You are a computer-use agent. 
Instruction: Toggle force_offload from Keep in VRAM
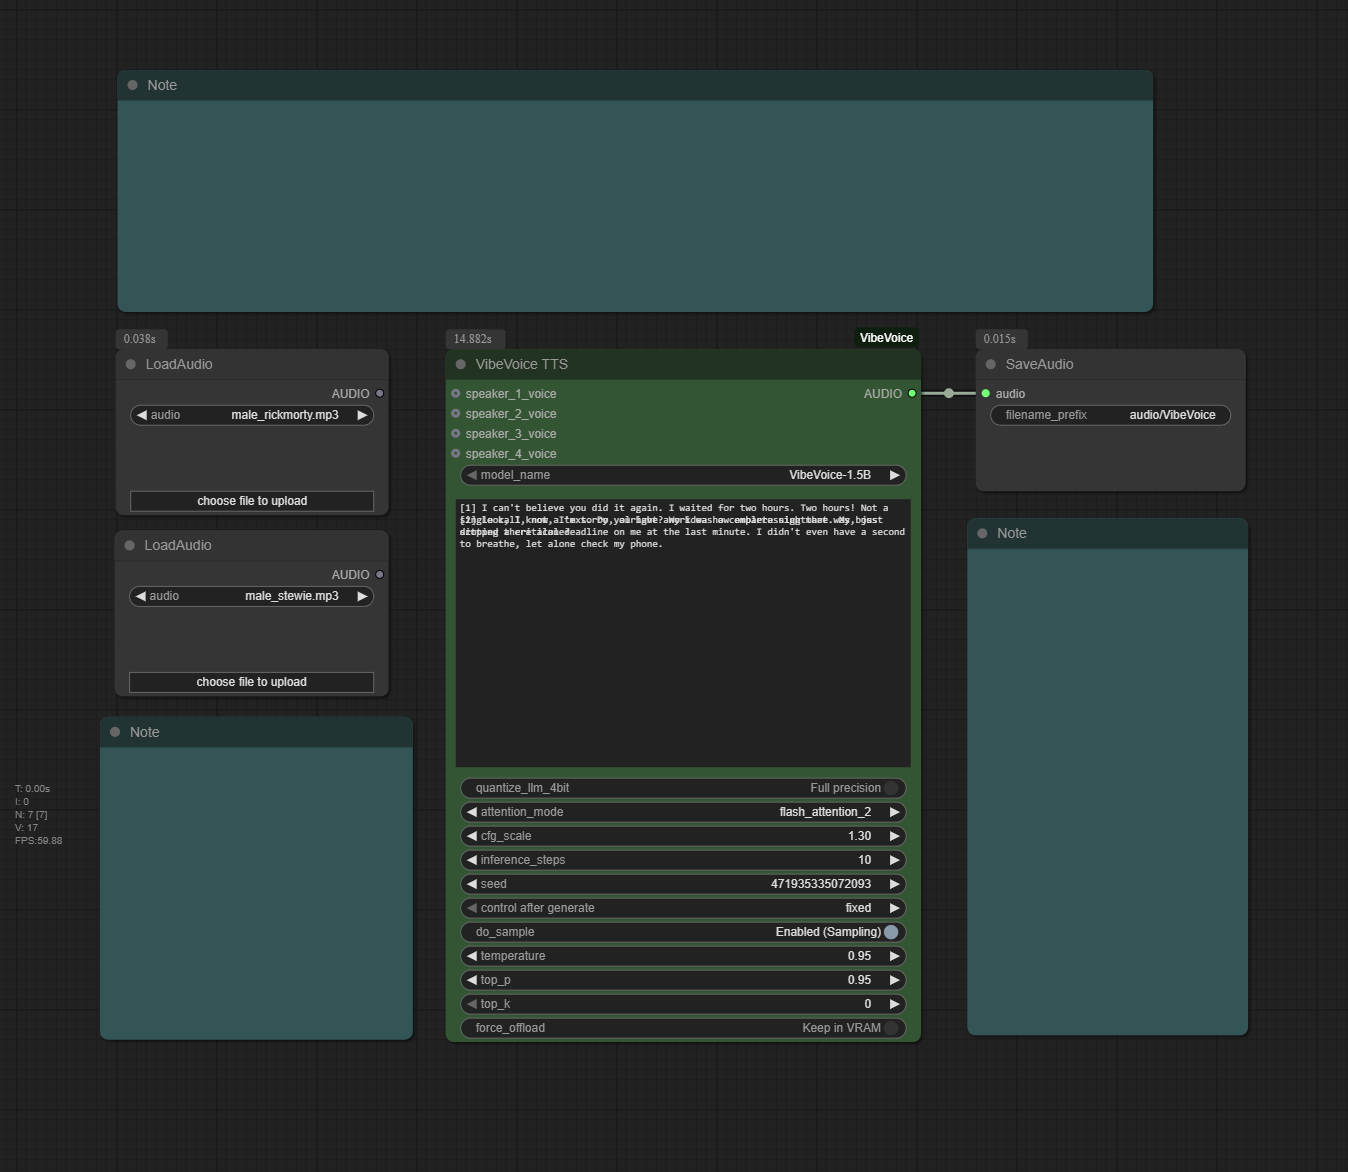(x=893, y=1028)
